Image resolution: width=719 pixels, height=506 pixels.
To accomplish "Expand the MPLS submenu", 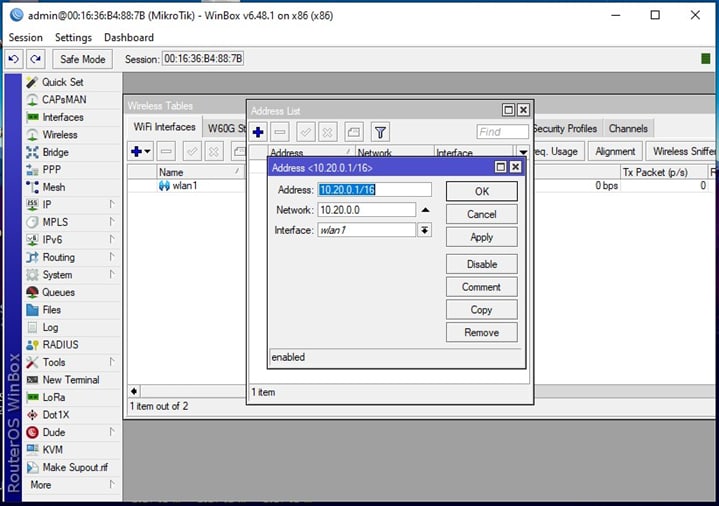I will pos(111,222).
